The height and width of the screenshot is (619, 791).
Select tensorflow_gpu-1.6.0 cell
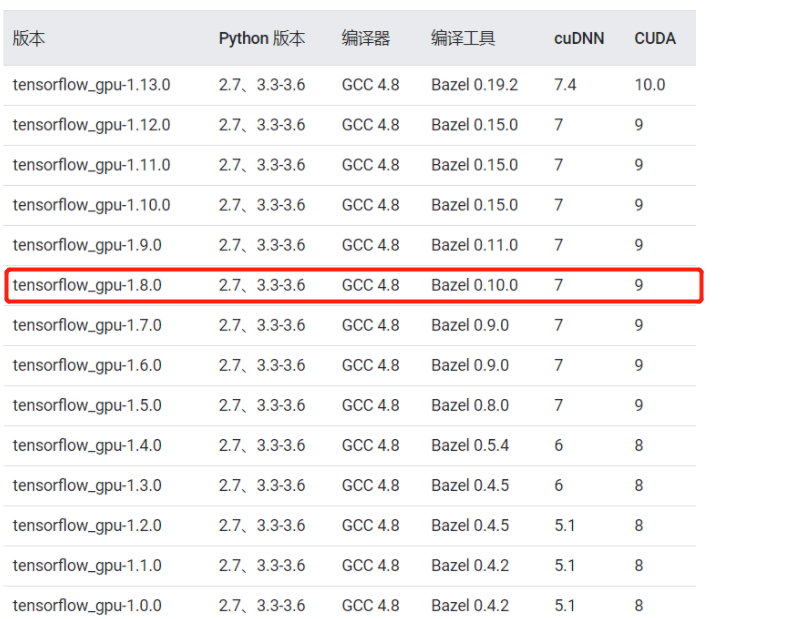point(87,365)
